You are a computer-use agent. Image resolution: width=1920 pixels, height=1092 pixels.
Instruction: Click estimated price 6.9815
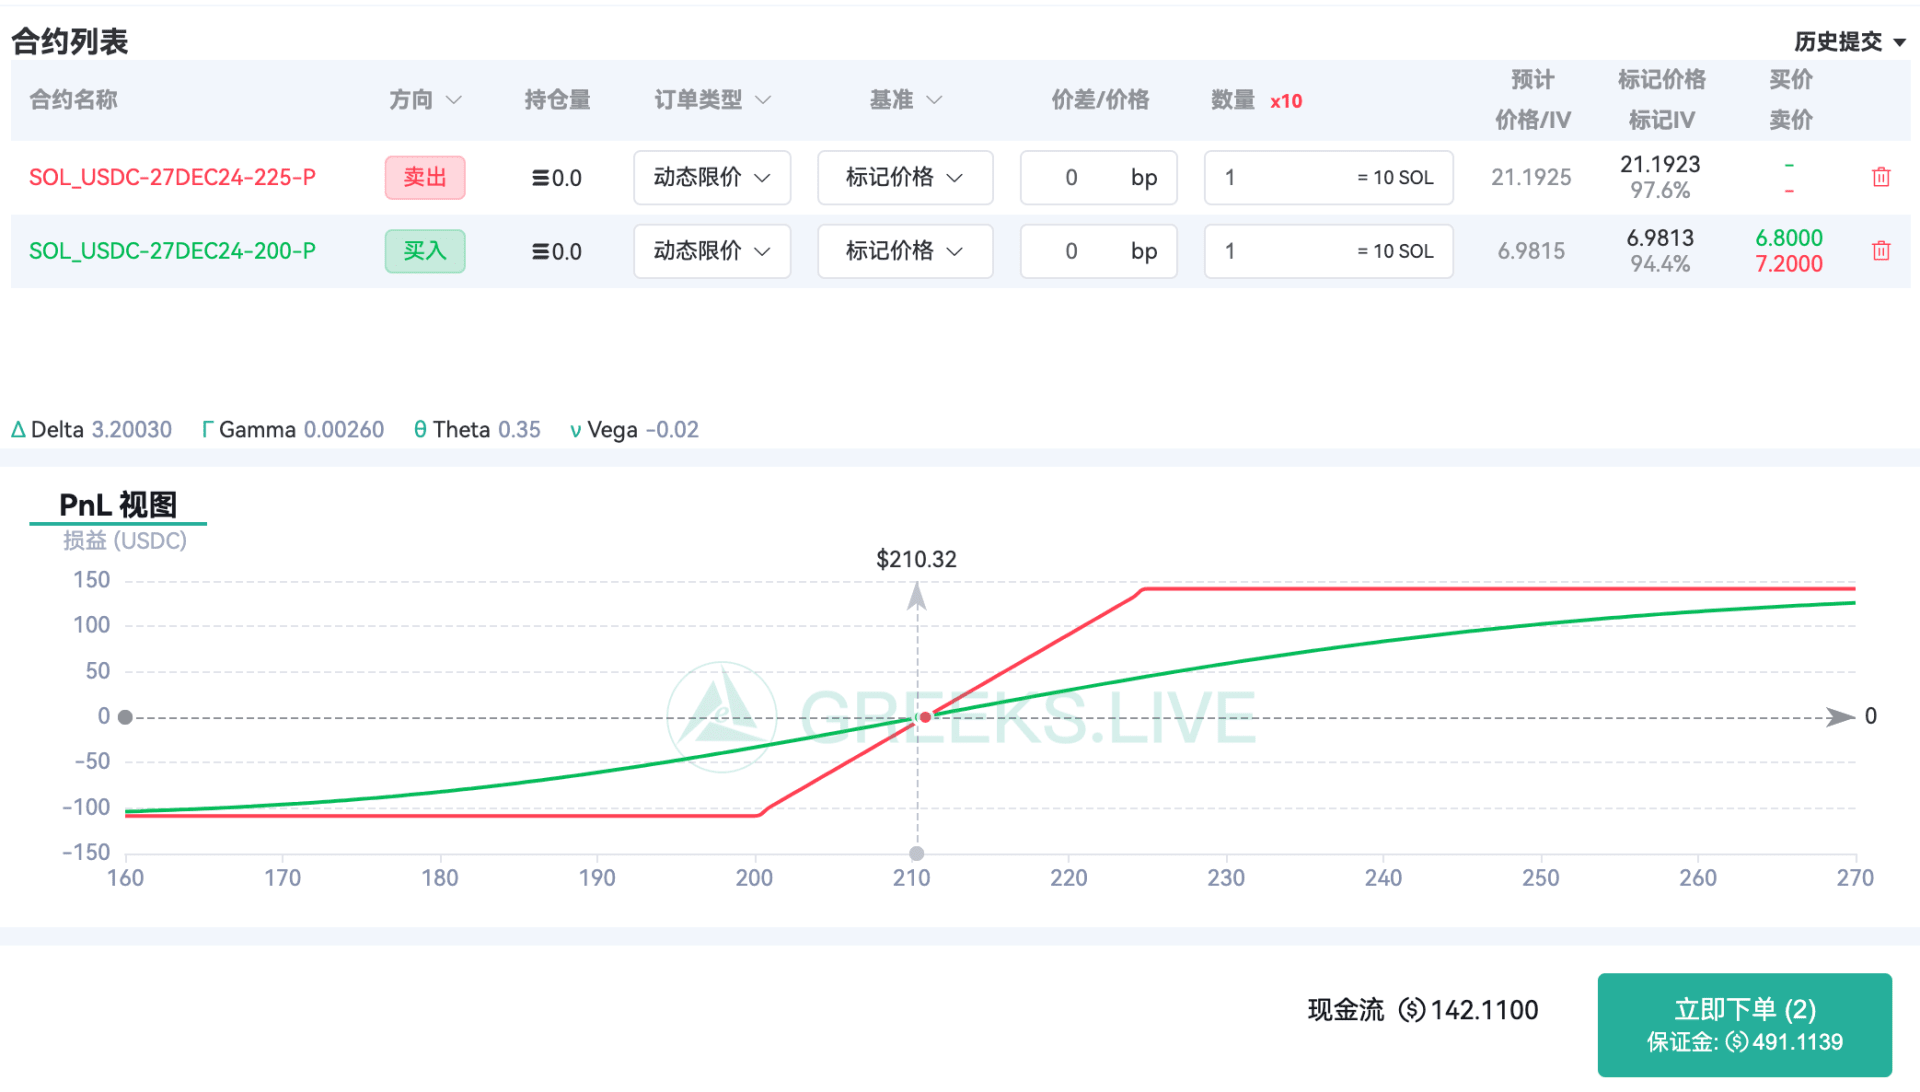point(1531,251)
